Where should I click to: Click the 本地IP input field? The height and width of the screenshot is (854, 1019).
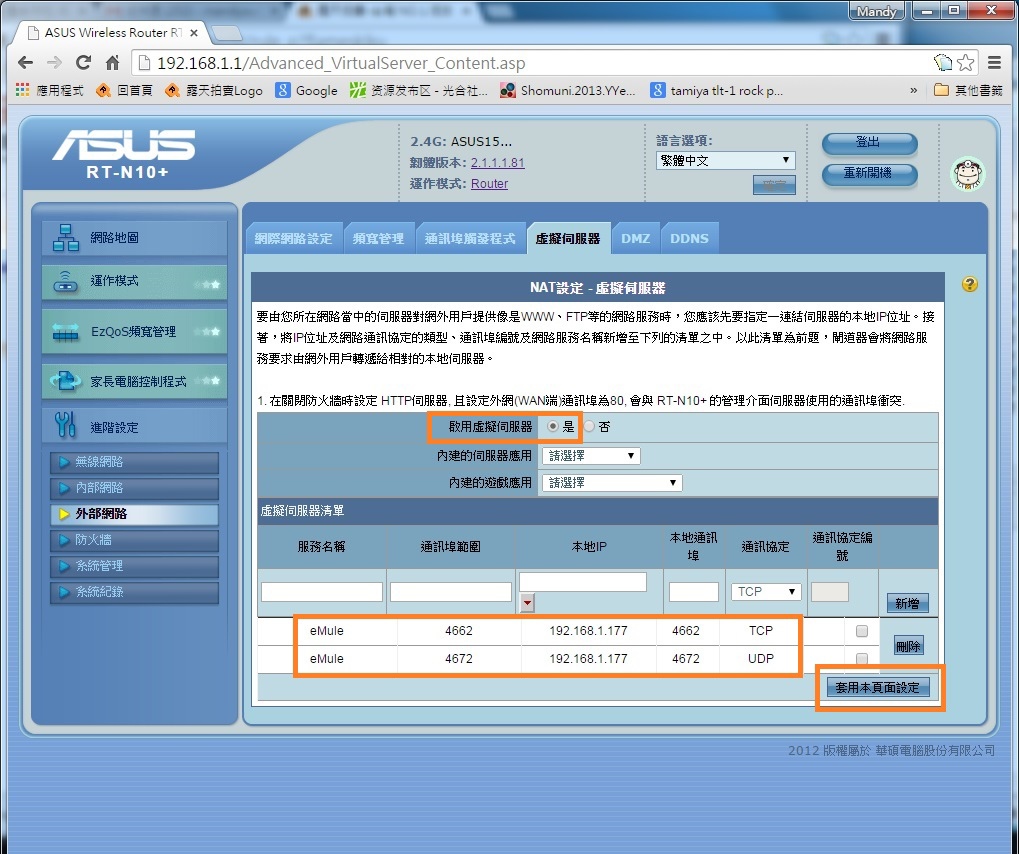point(583,582)
